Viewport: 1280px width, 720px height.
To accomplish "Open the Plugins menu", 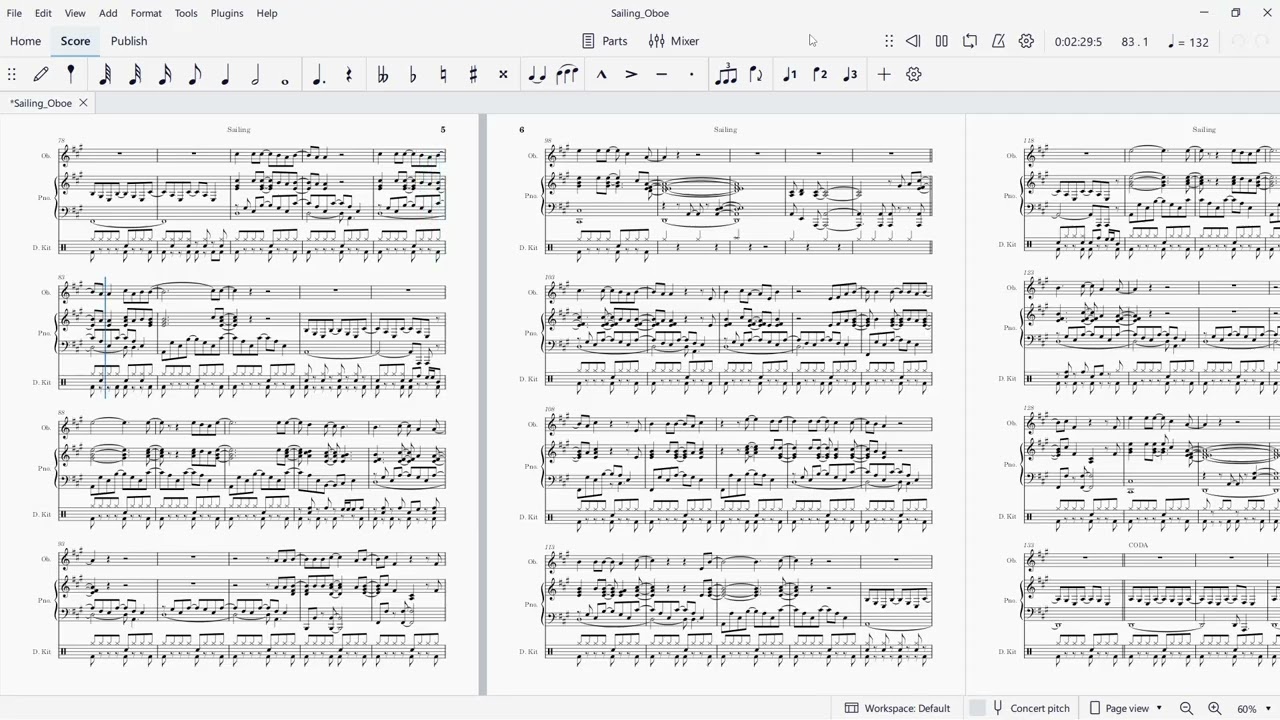I will (227, 13).
